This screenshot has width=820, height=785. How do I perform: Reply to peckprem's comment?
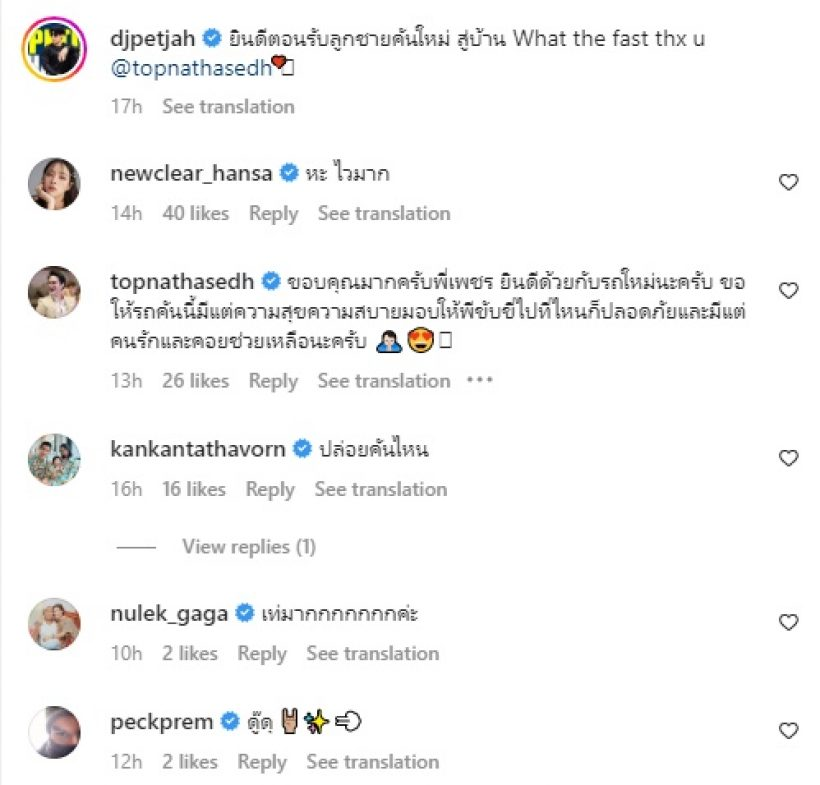[262, 762]
